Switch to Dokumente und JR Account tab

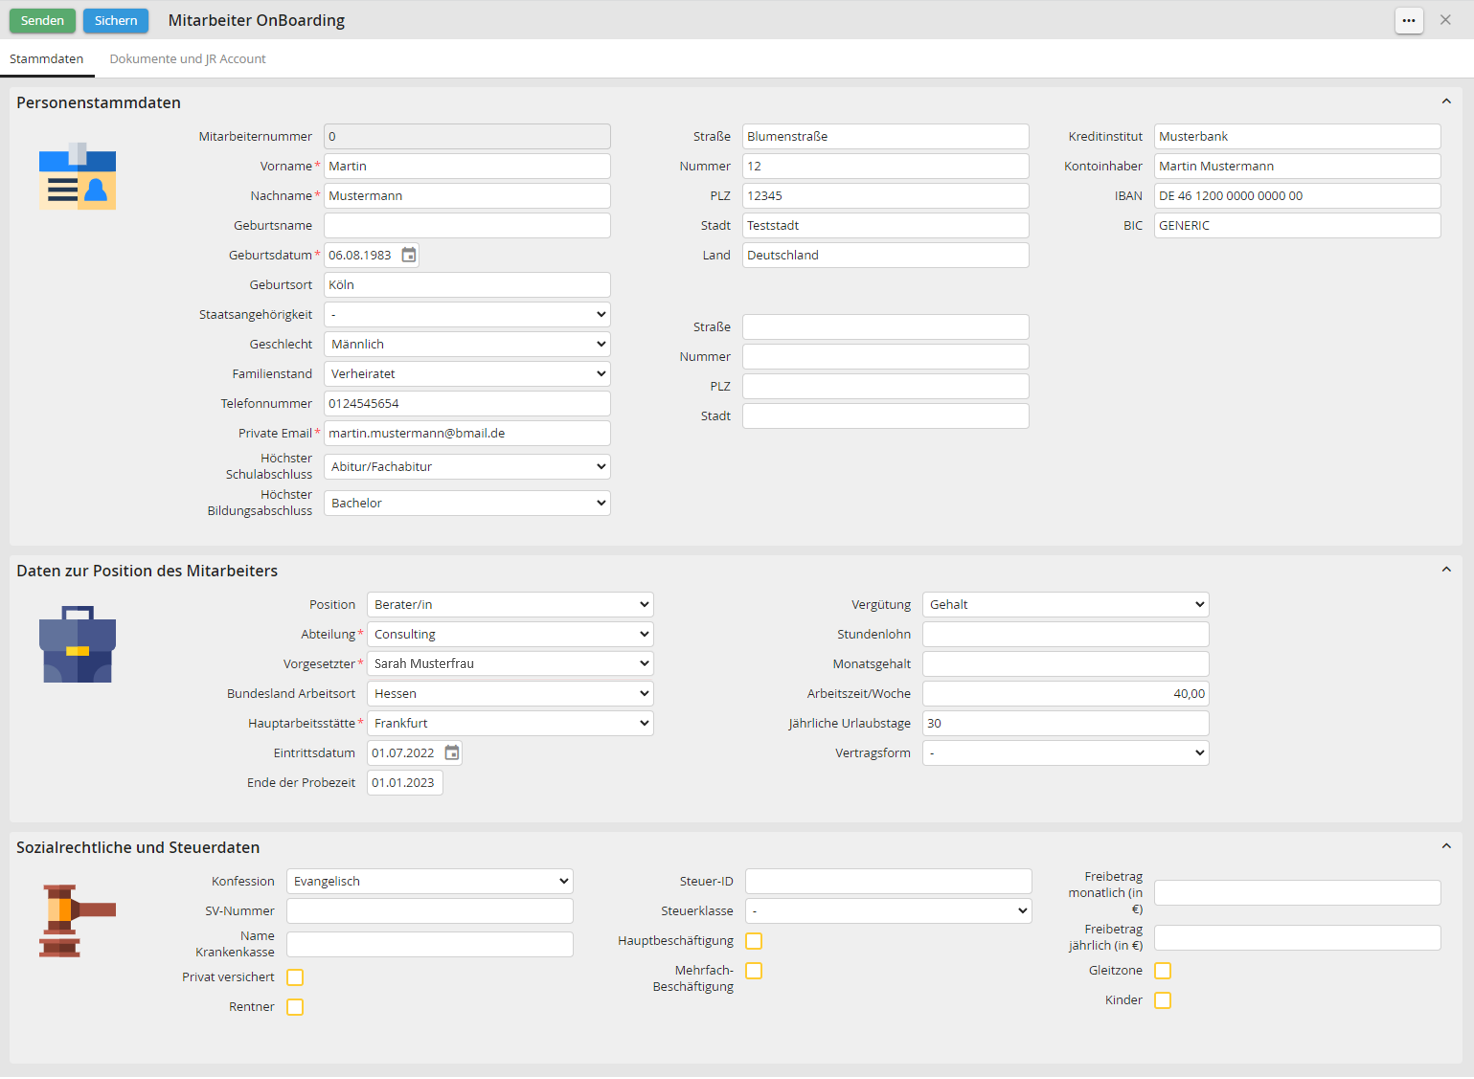[x=187, y=59]
